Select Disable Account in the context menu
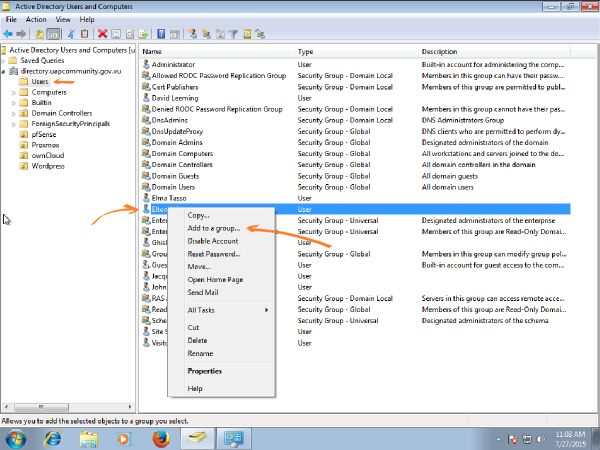The image size is (600, 450). coord(222,241)
